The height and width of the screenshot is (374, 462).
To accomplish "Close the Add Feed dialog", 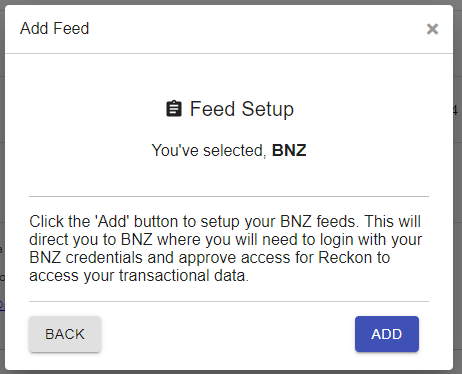I will click(x=432, y=29).
